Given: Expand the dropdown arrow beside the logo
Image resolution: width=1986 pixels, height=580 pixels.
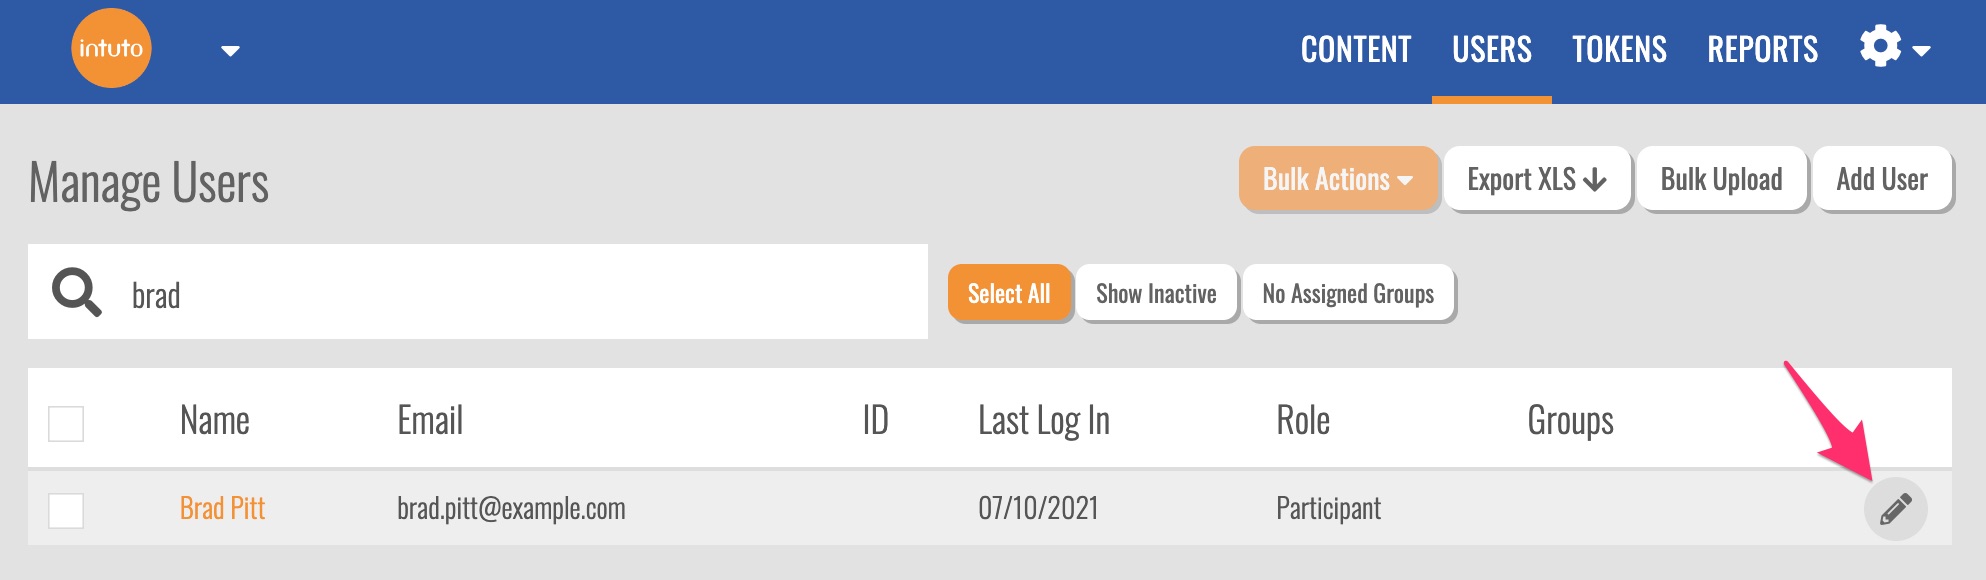Looking at the screenshot, I should tap(230, 51).
